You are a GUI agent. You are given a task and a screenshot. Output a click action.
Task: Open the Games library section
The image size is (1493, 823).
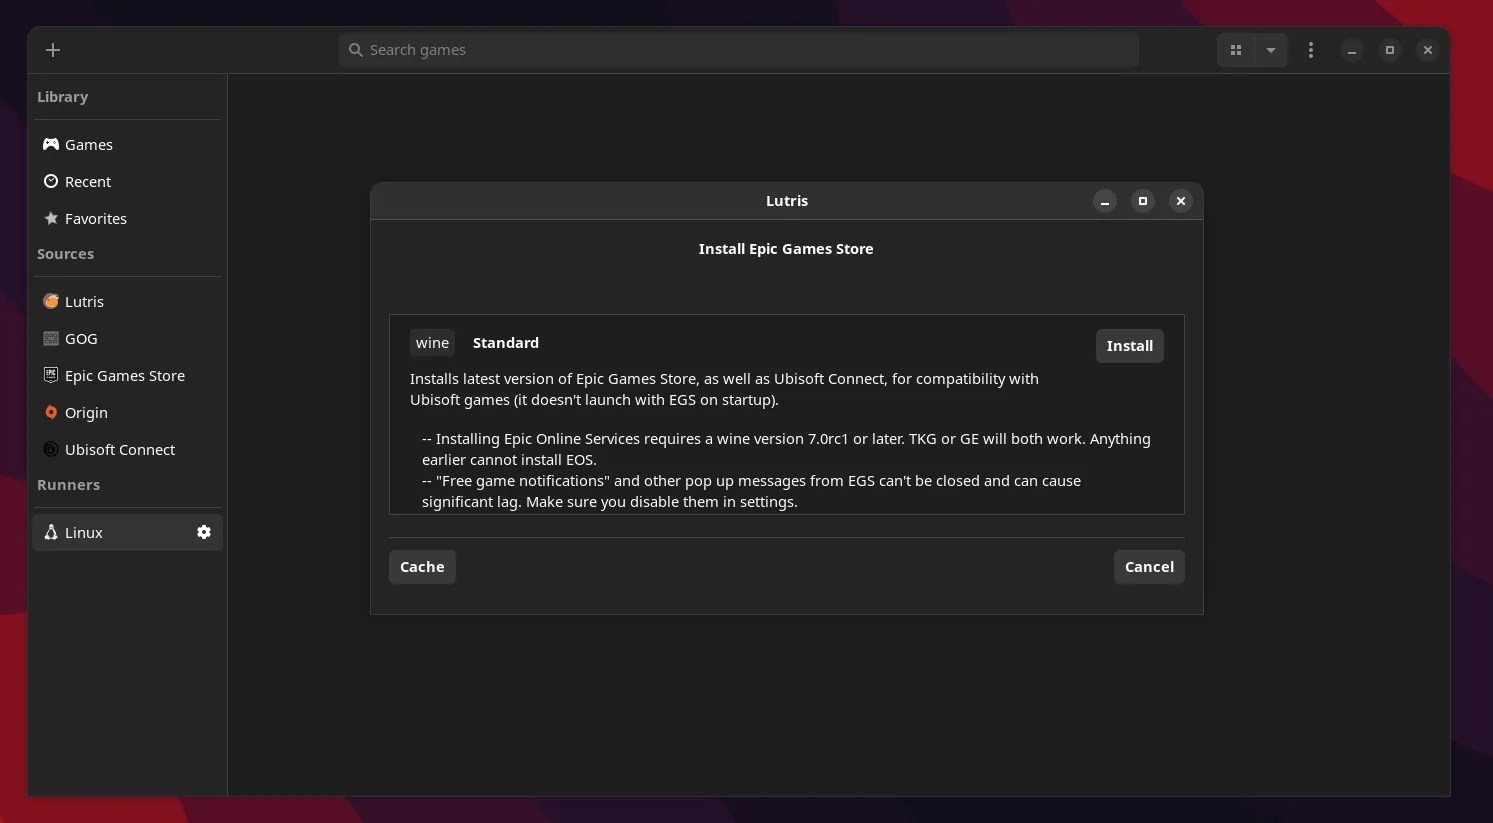point(87,144)
